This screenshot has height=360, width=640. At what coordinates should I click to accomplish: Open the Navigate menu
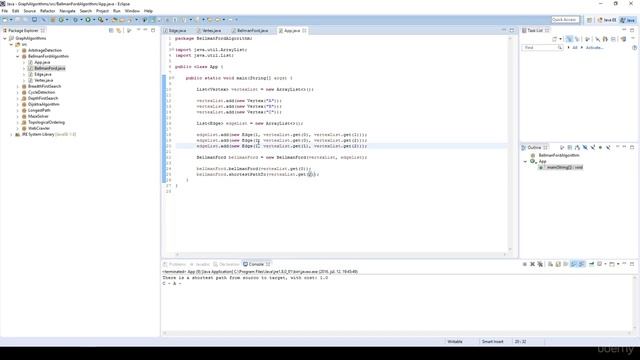click(x=67, y=11)
